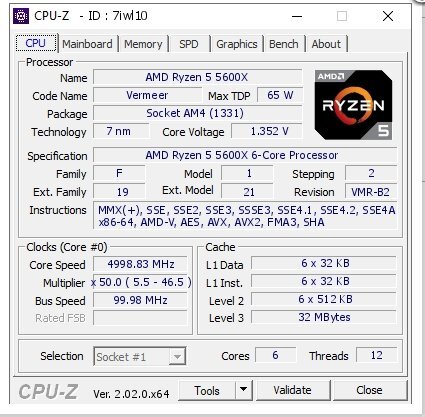Click the Instructions list field
The height and width of the screenshot is (417, 425).
click(246, 216)
